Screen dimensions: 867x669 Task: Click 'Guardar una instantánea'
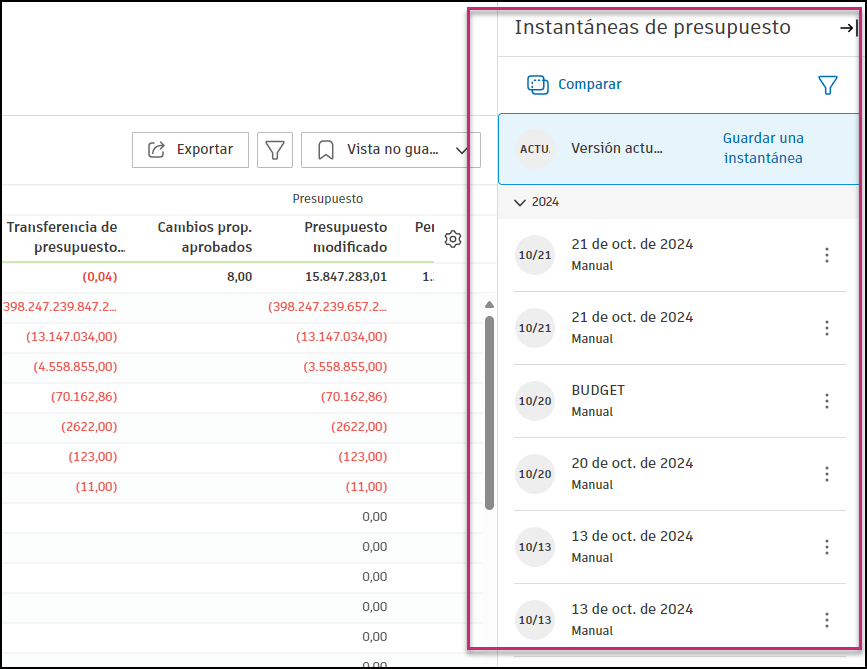point(765,148)
